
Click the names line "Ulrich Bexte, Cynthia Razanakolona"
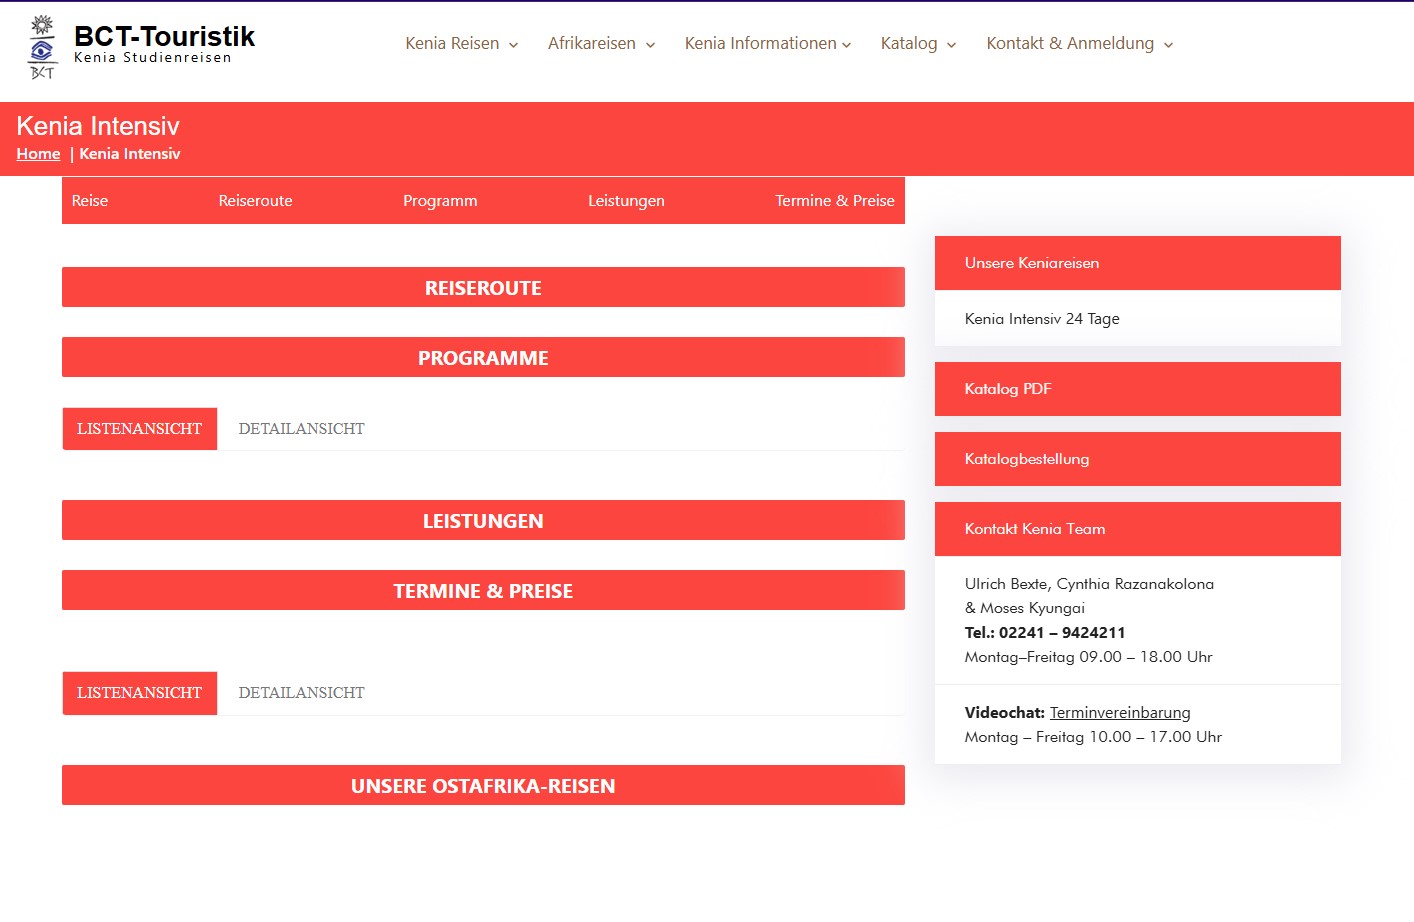(x=1089, y=584)
